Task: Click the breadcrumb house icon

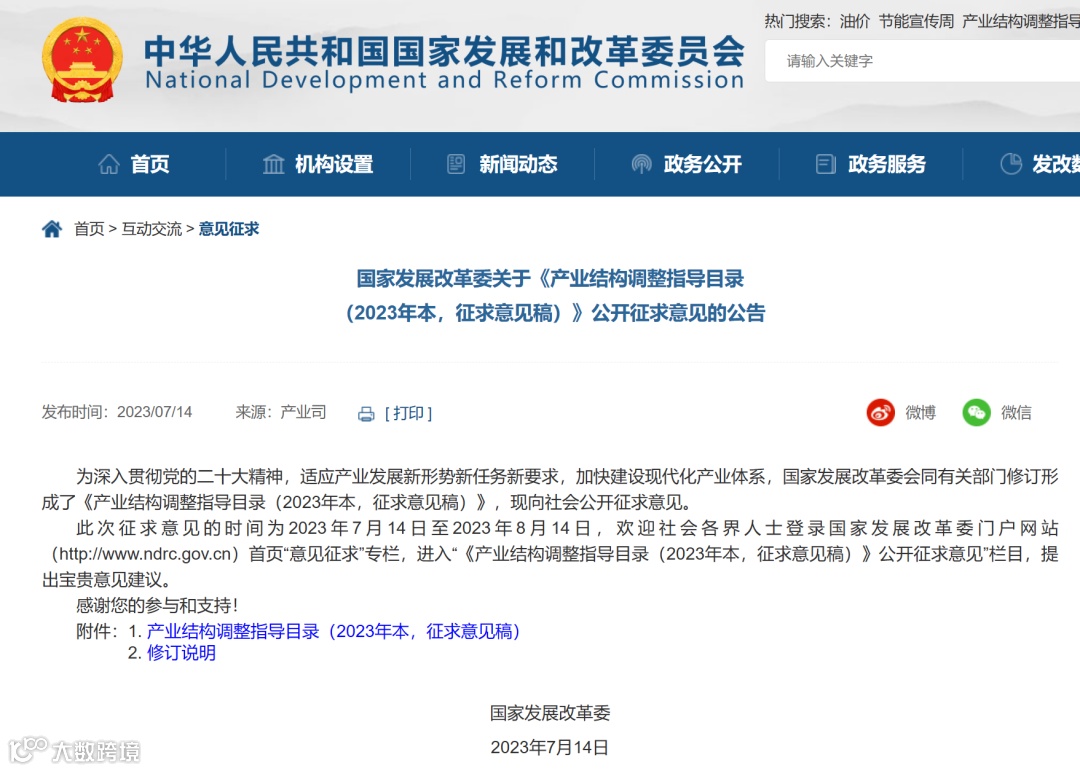Action: [52, 229]
